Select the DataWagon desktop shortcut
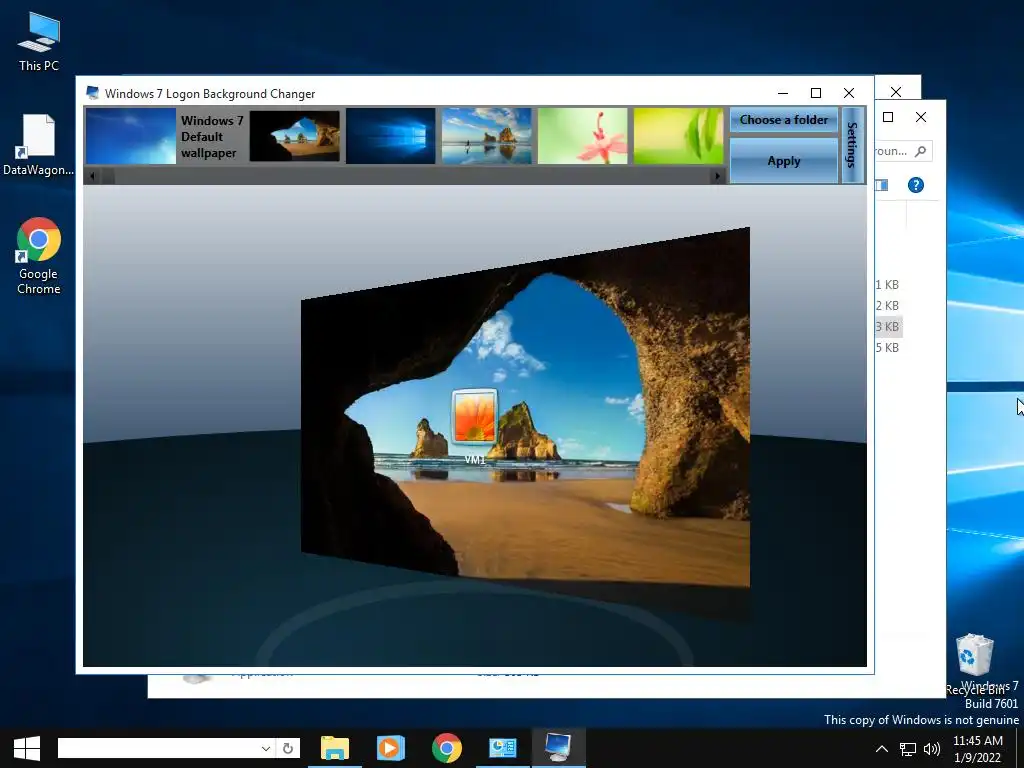Screen dimensions: 1024x768 click(x=39, y=145)
